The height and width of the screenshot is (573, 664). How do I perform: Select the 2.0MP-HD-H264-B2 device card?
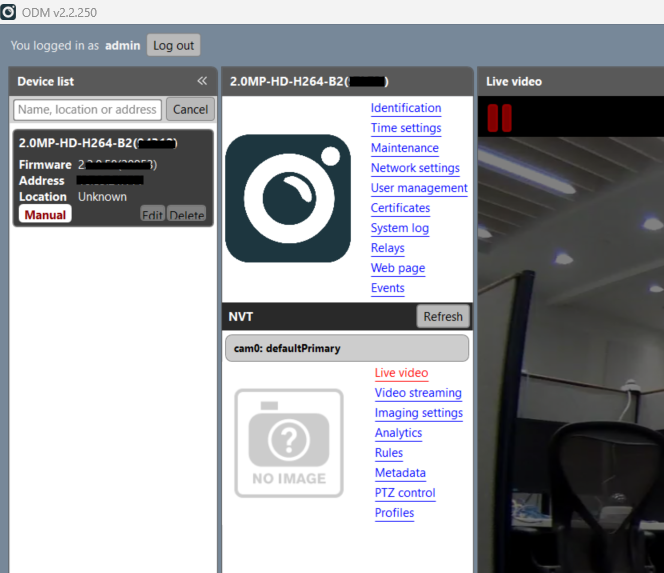[113, 178]
